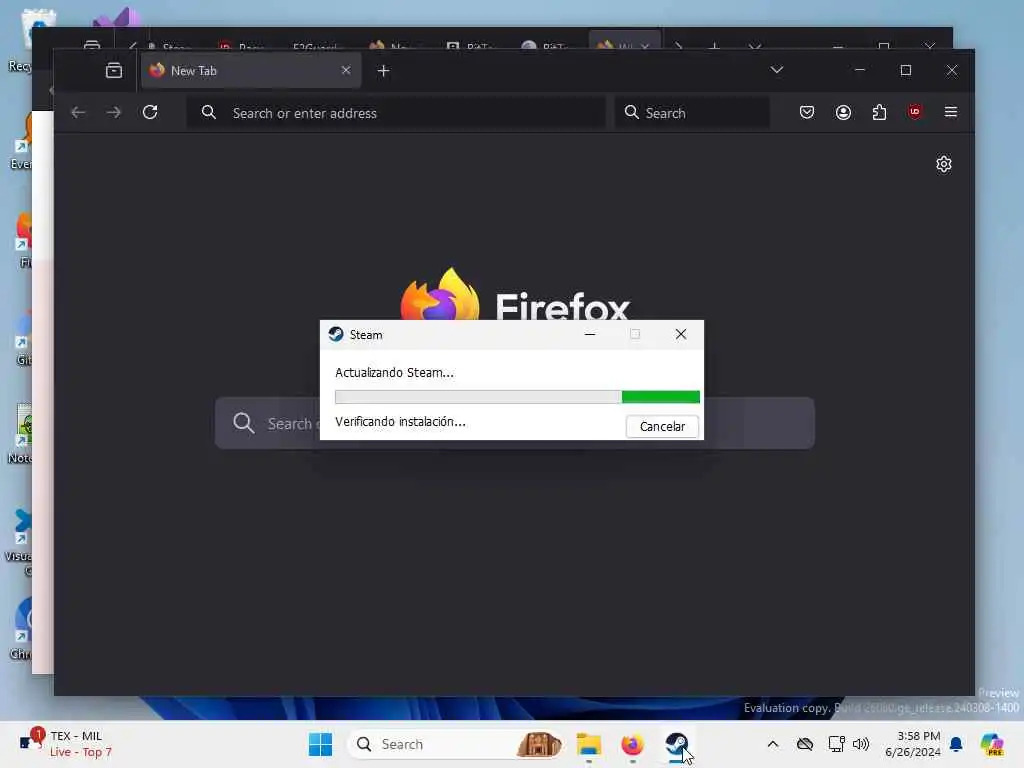The height and width of the screenshot is (768, 1024).
Task: Click the taskbar Search box
Action: tap(456, 744)
